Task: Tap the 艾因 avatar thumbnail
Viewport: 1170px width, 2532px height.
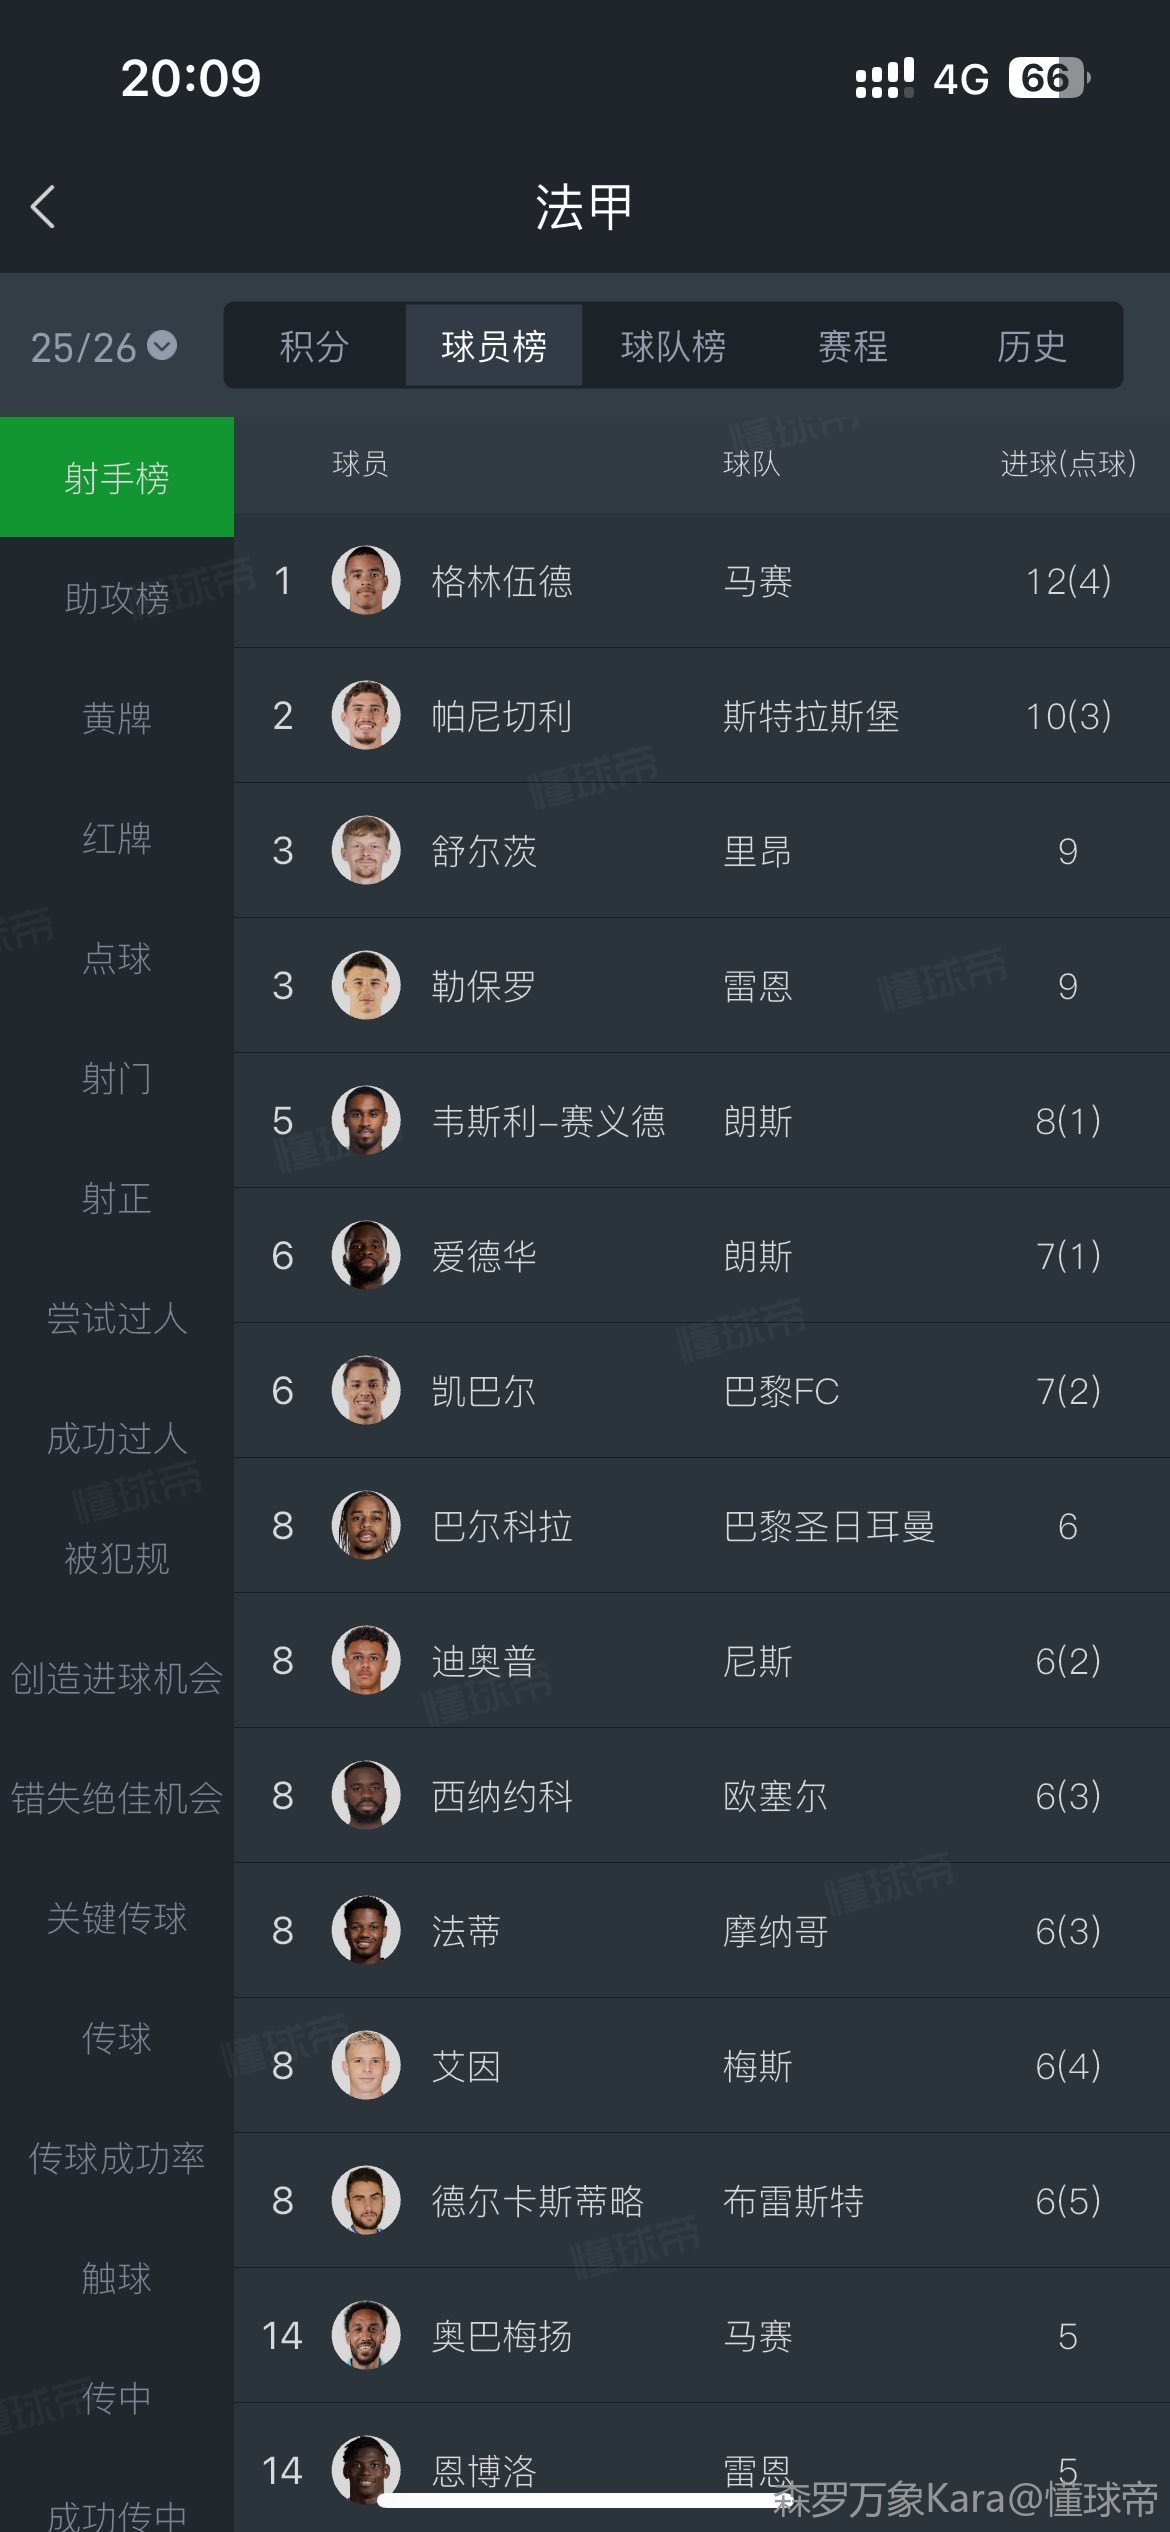Action: pyautogui.click(x=366, y=2065)
